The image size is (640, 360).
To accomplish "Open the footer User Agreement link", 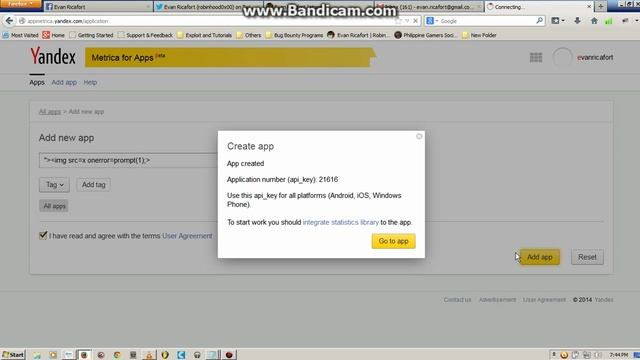I will 544,300.
